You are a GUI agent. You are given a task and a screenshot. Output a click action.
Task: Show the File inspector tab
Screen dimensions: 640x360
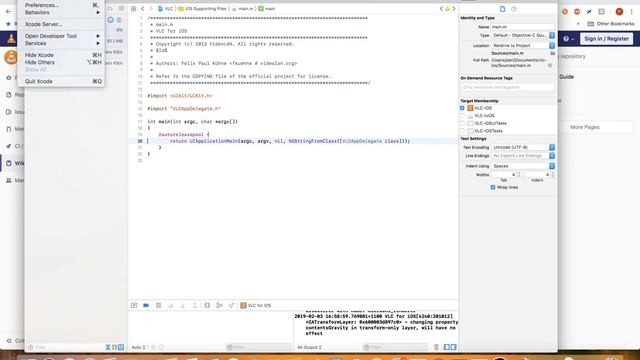click(x=502, y=9)
